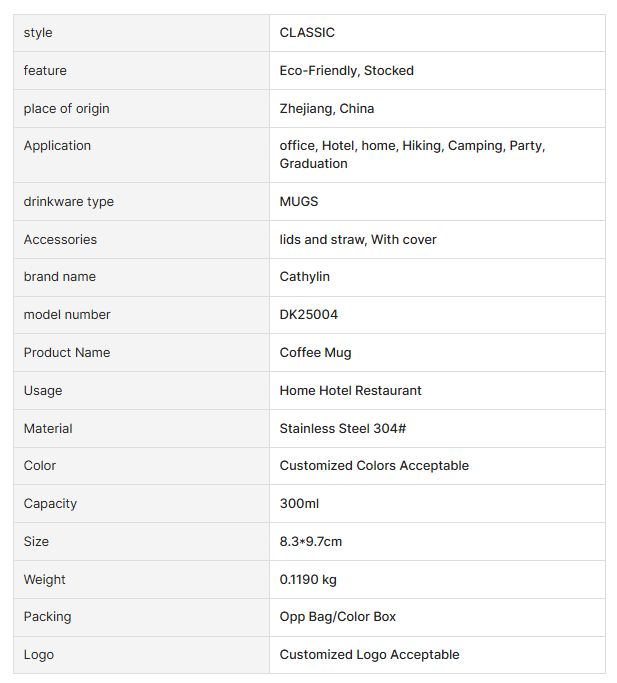Select the 'lids and straw, With cover' text
The image size is (617, 683).
358,240
